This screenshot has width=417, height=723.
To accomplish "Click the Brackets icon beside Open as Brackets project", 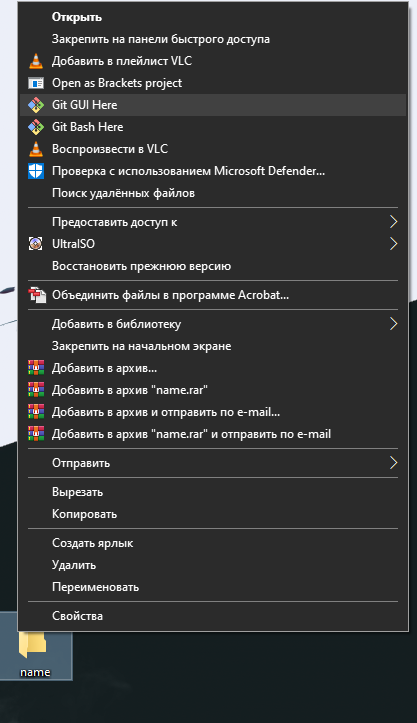I will click(x=36, y=83).
